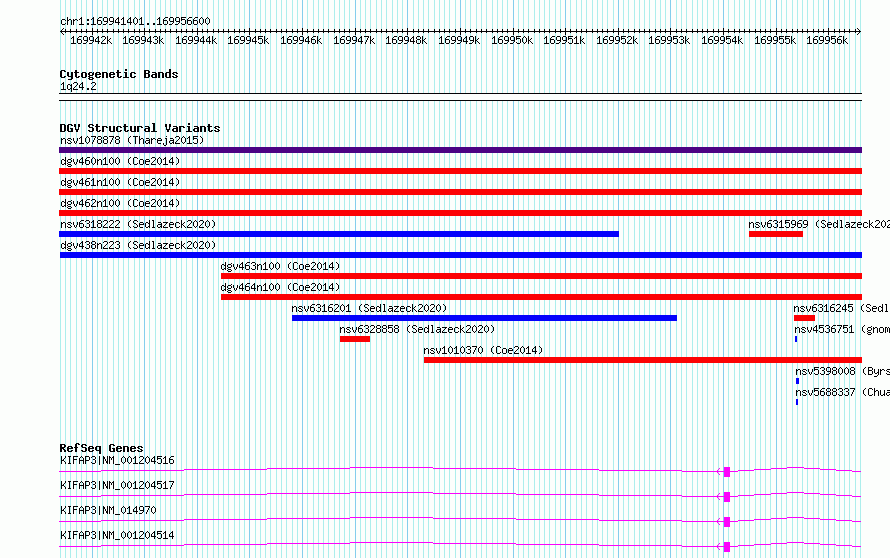Click the KIFAP3|NM_014970 exon box
The width and height of the screenshot is (890, 558).
[x=727, y=522]
